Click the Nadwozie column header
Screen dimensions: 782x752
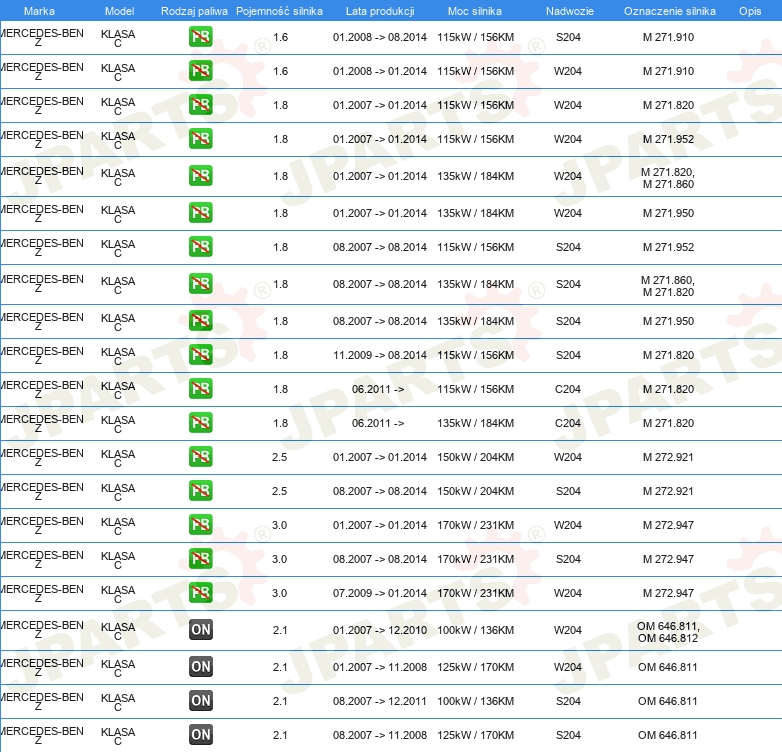570,11
